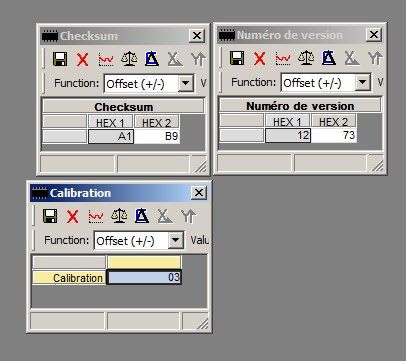Image resolution: width=406 pixels, height=361 pixels.
Task: Click grayed Y-axis icon in Checksum window
Action: coord(198,59)
